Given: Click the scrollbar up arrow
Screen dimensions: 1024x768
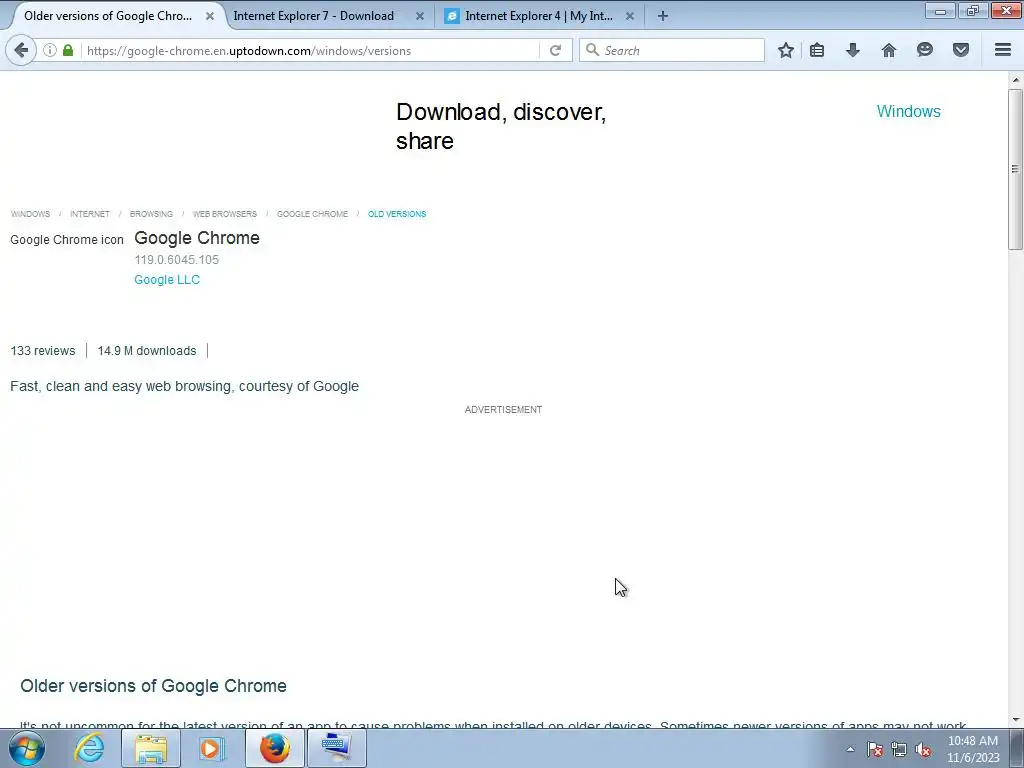Looking at the screenshot, I should [x=1015, y=80].
